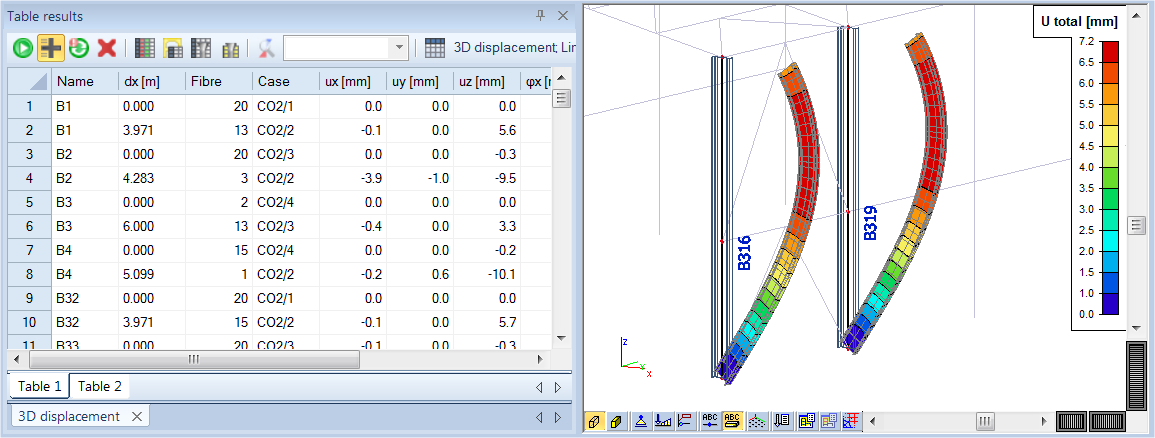
Task: Click the supports display icon in view toolbar
Action: pyautogui.click(x=640, y=421)
